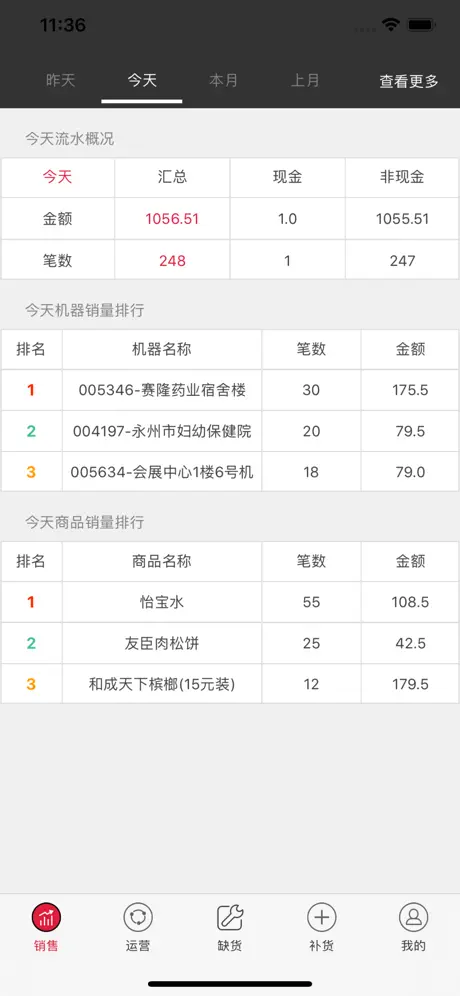460x996 pixels.
Task: Tap amount 79.0 in machine ranking
Action: (x=410, y=472)
